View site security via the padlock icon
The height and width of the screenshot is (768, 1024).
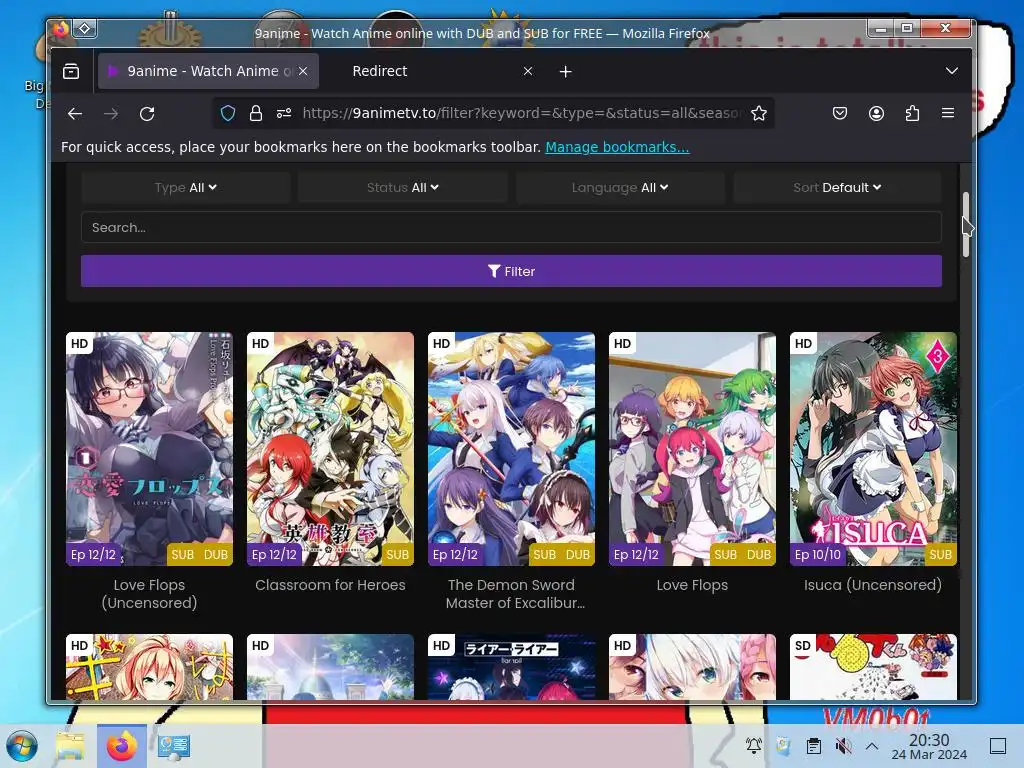pos(256,113)
